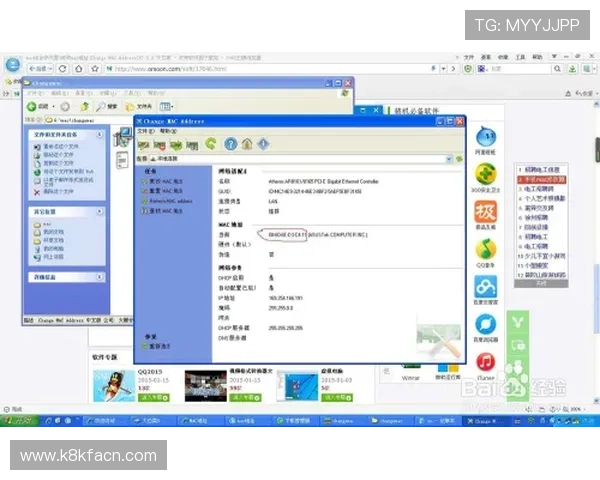Click the DHCP server value 255.255.255.255
Viewport: 600px width, 480px height.
285,328
